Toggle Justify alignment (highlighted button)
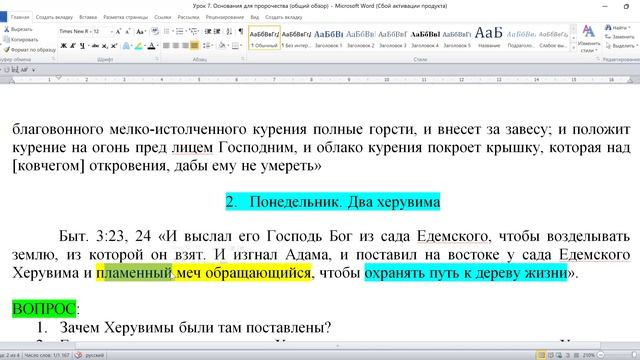 coord(194,46)
